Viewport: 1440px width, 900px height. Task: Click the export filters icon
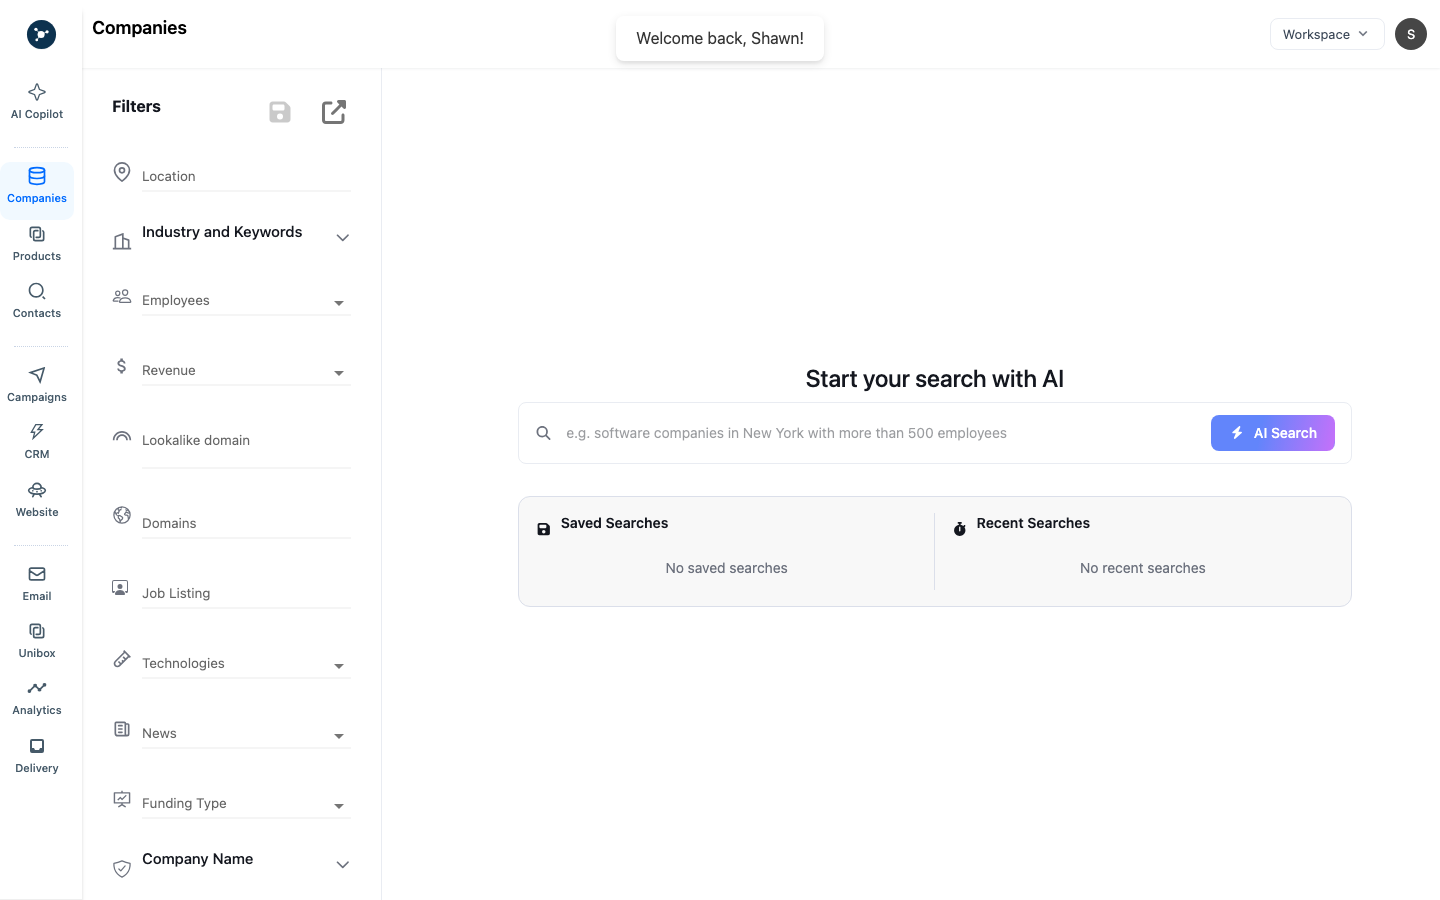(x=334, y=112)
